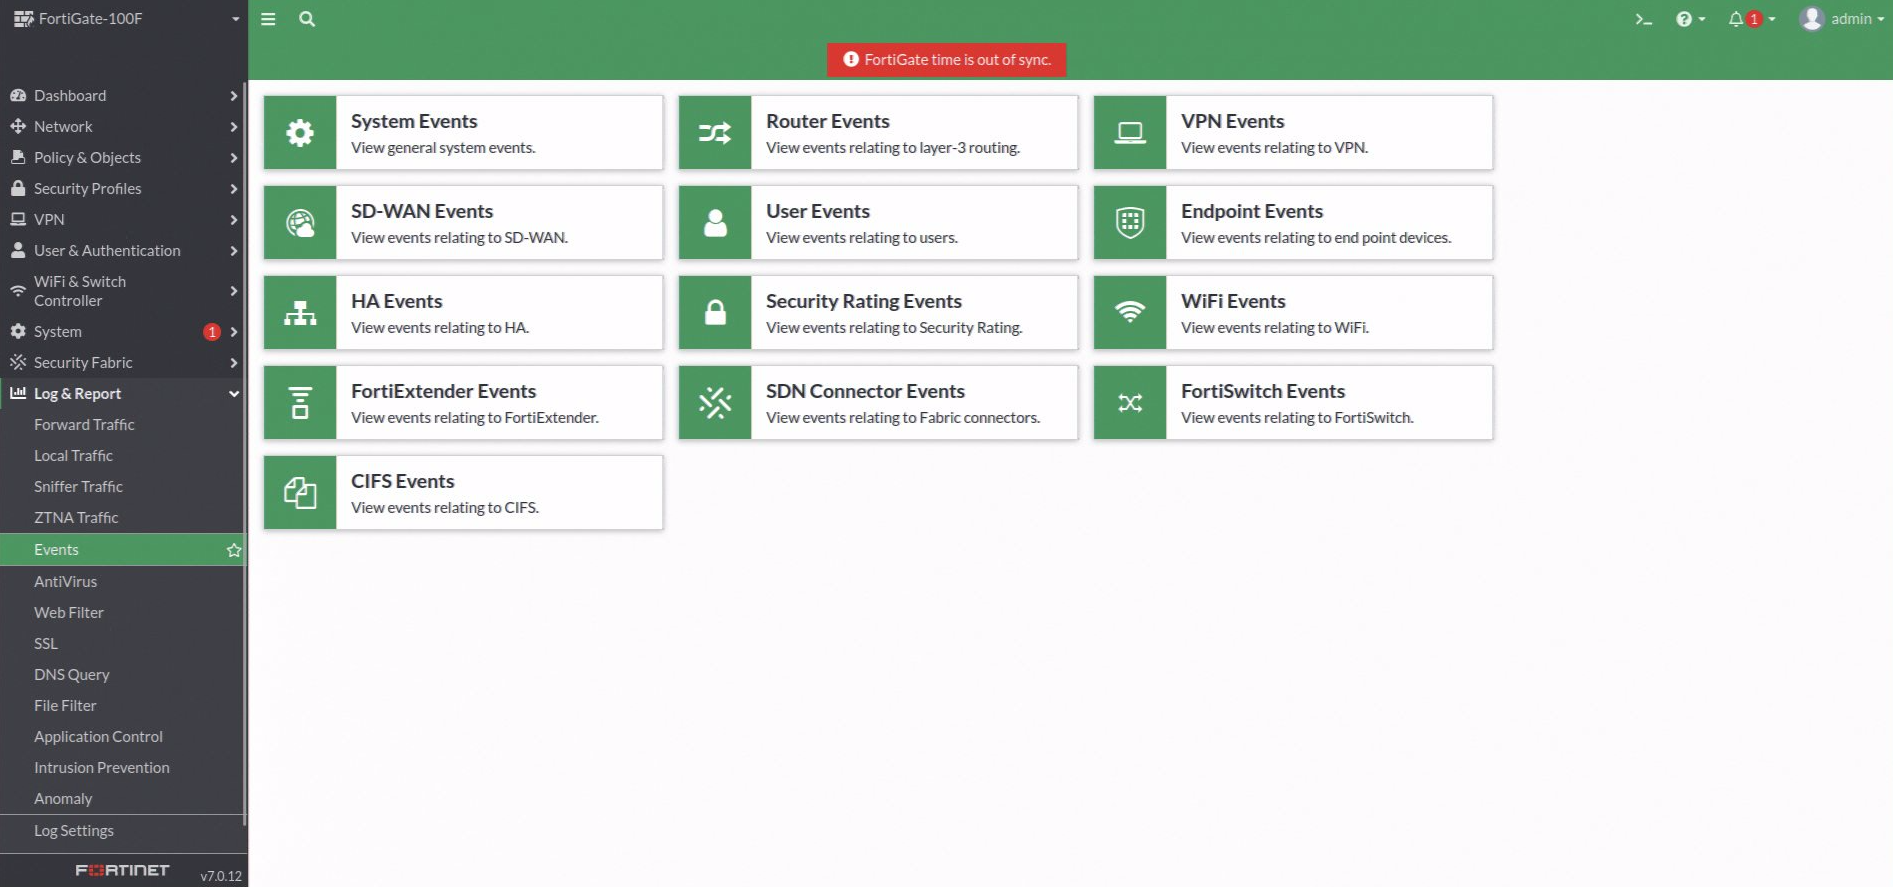Open the System Events card title
Viewport: 1893px width, 888px height.
pyautogui.click(x=414, y=121)
